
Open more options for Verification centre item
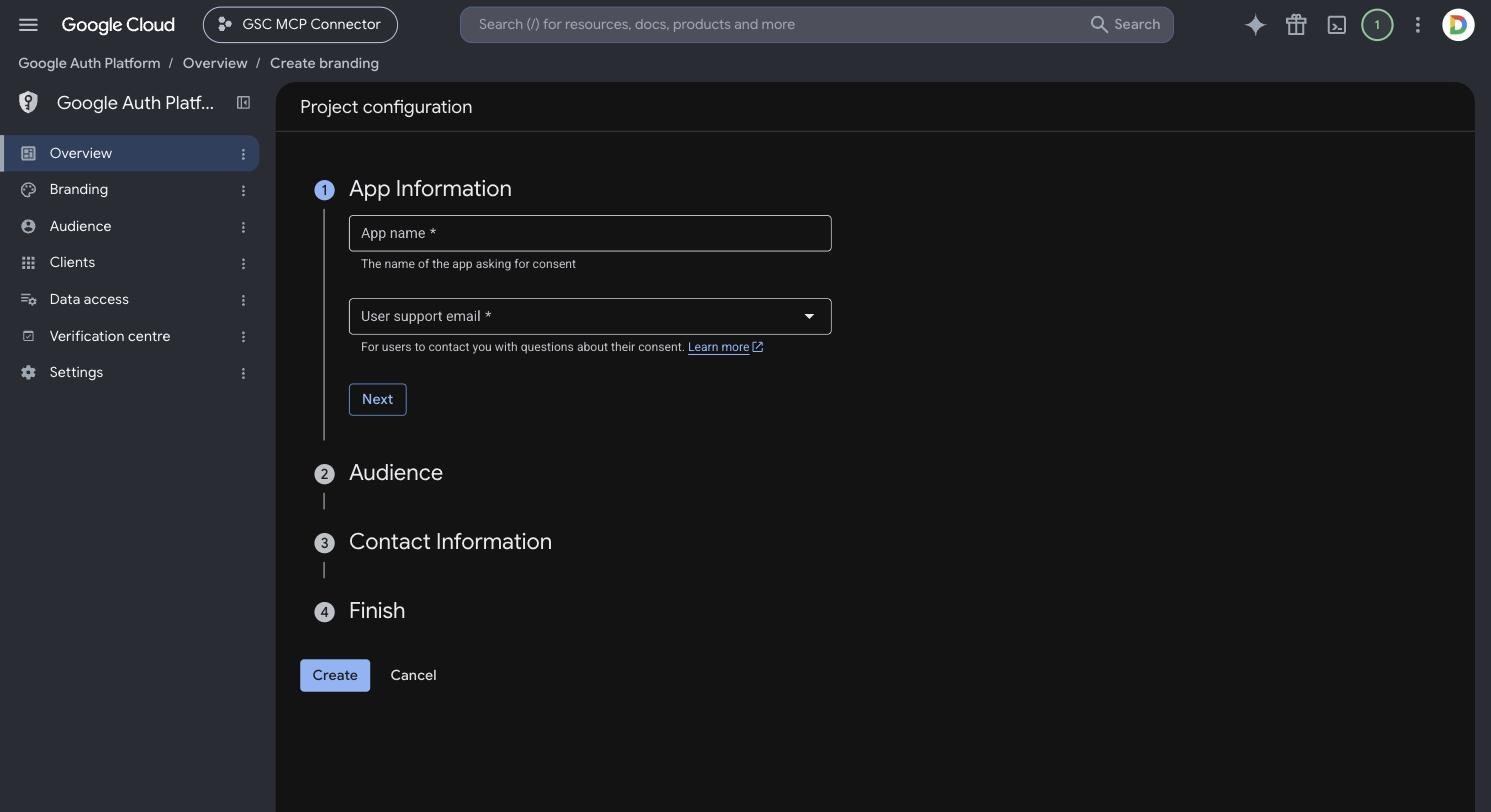243,337
